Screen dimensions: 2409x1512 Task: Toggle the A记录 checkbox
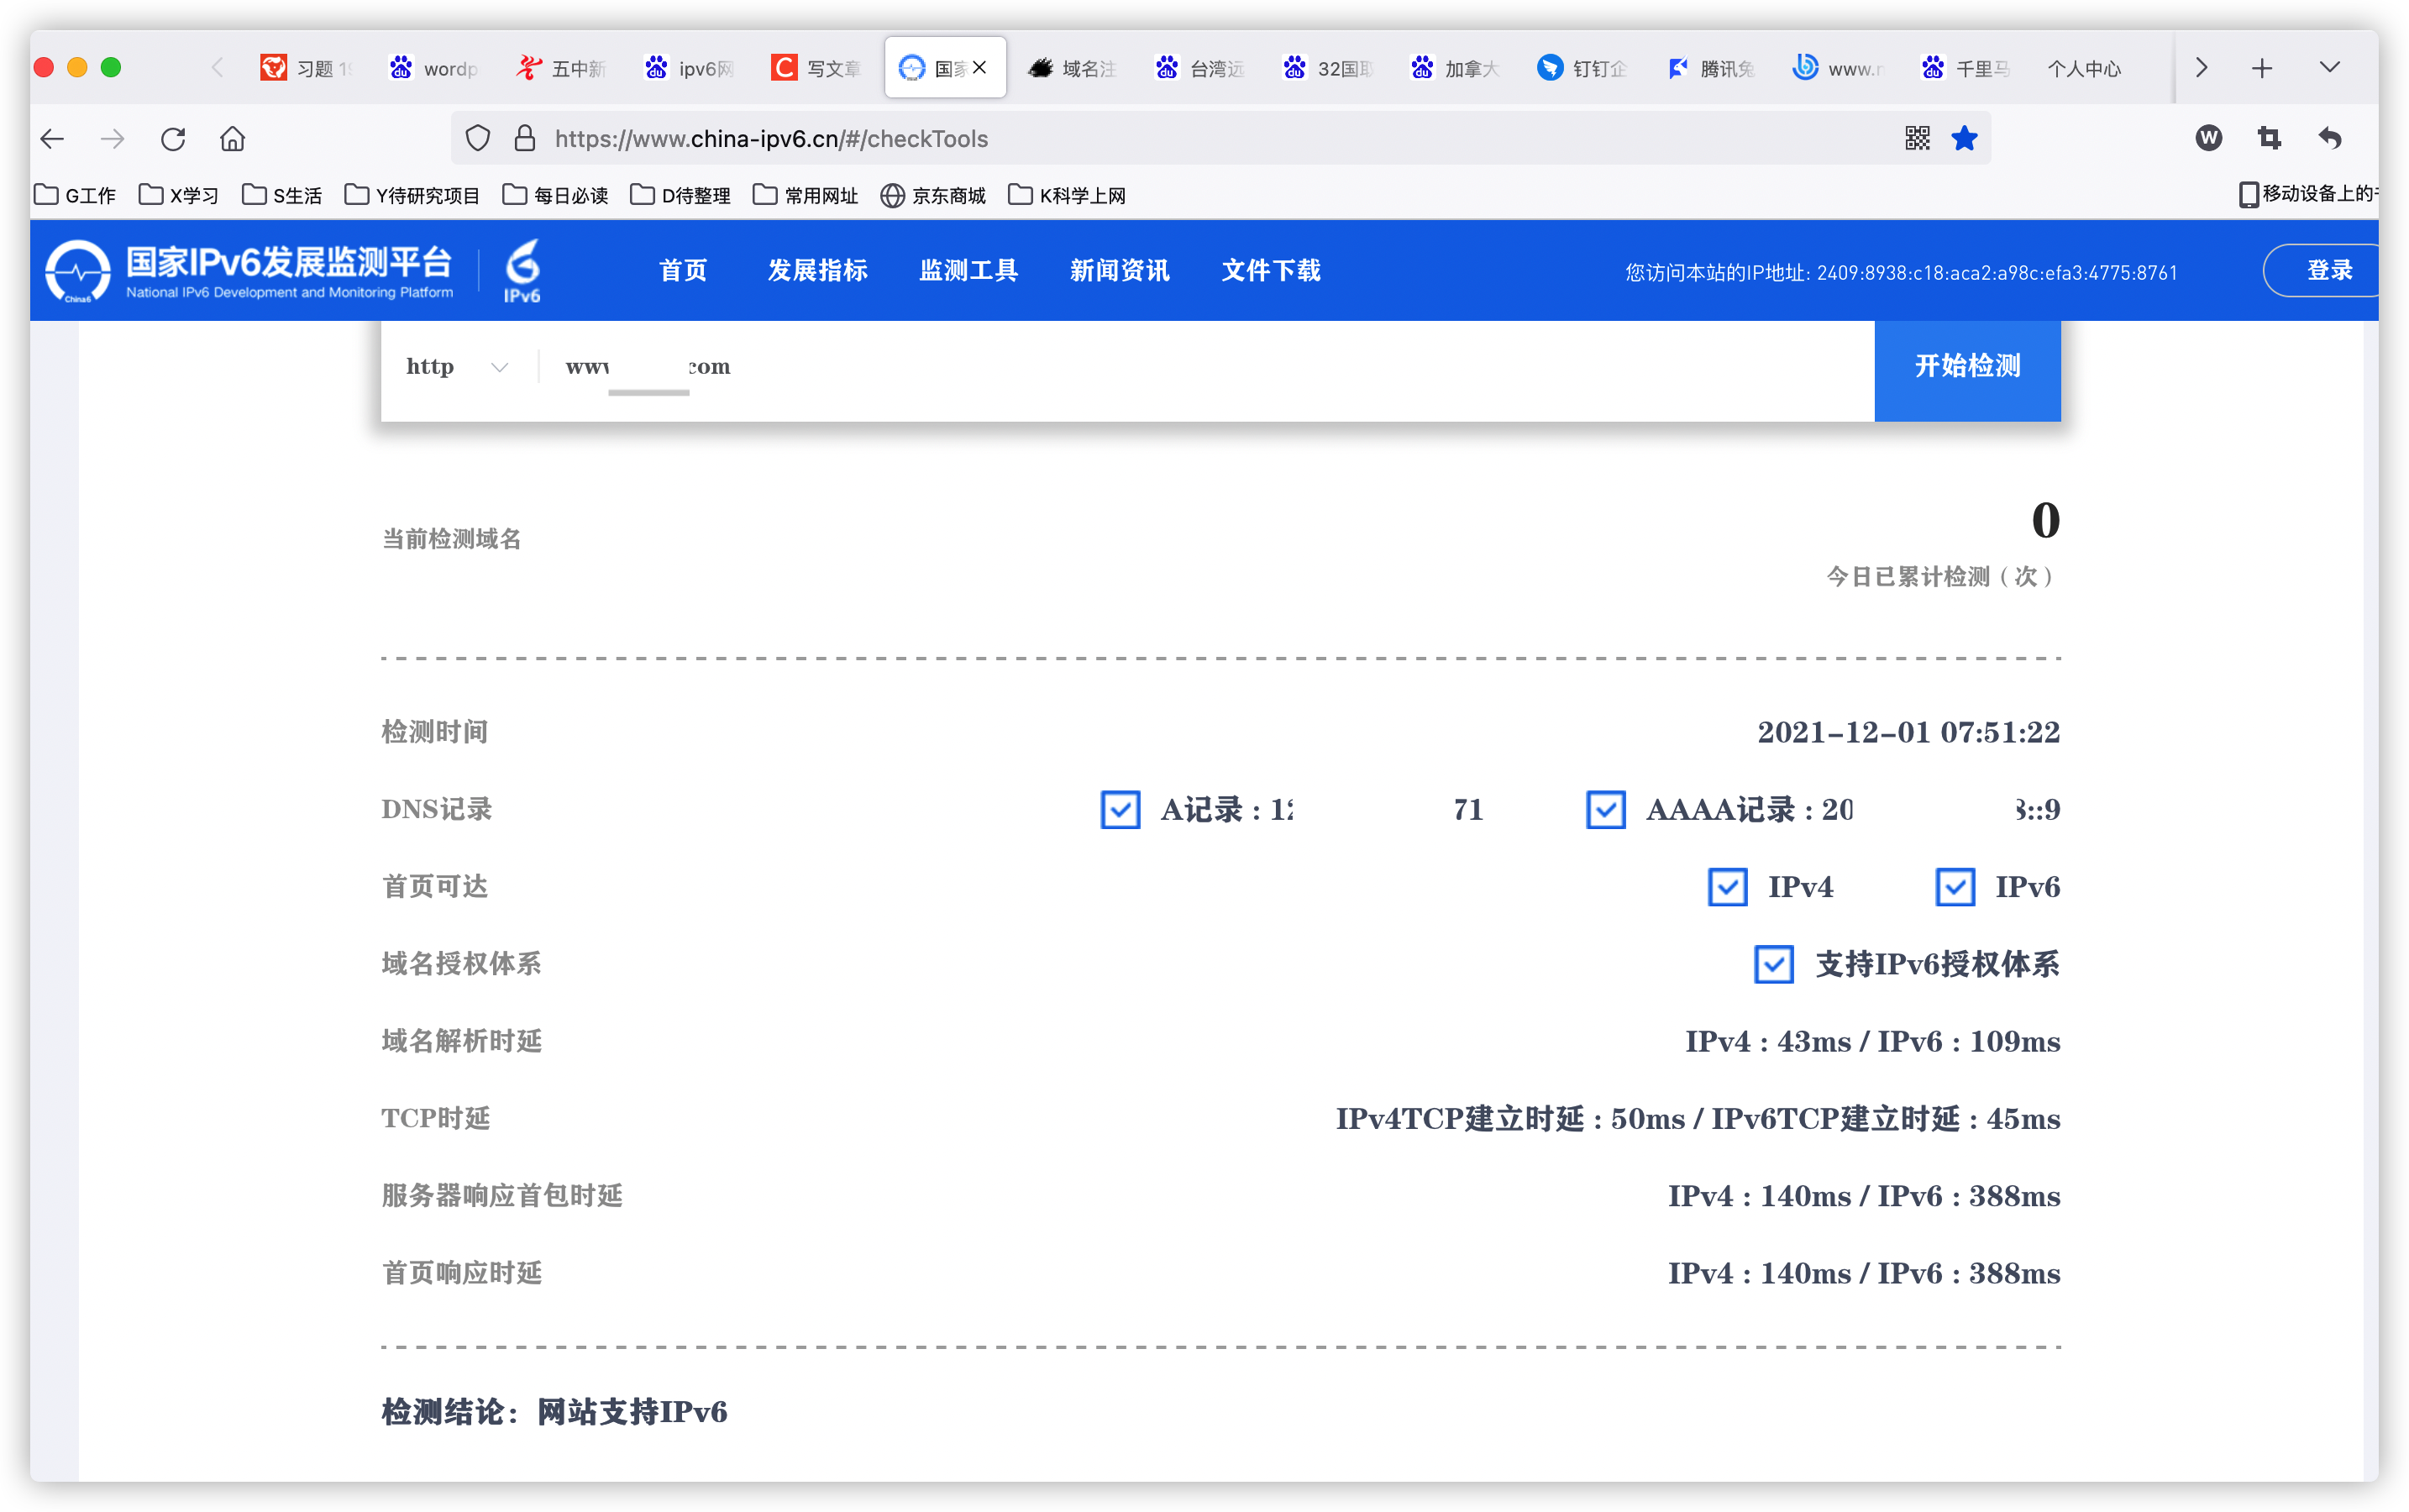tap(1120, 809)
